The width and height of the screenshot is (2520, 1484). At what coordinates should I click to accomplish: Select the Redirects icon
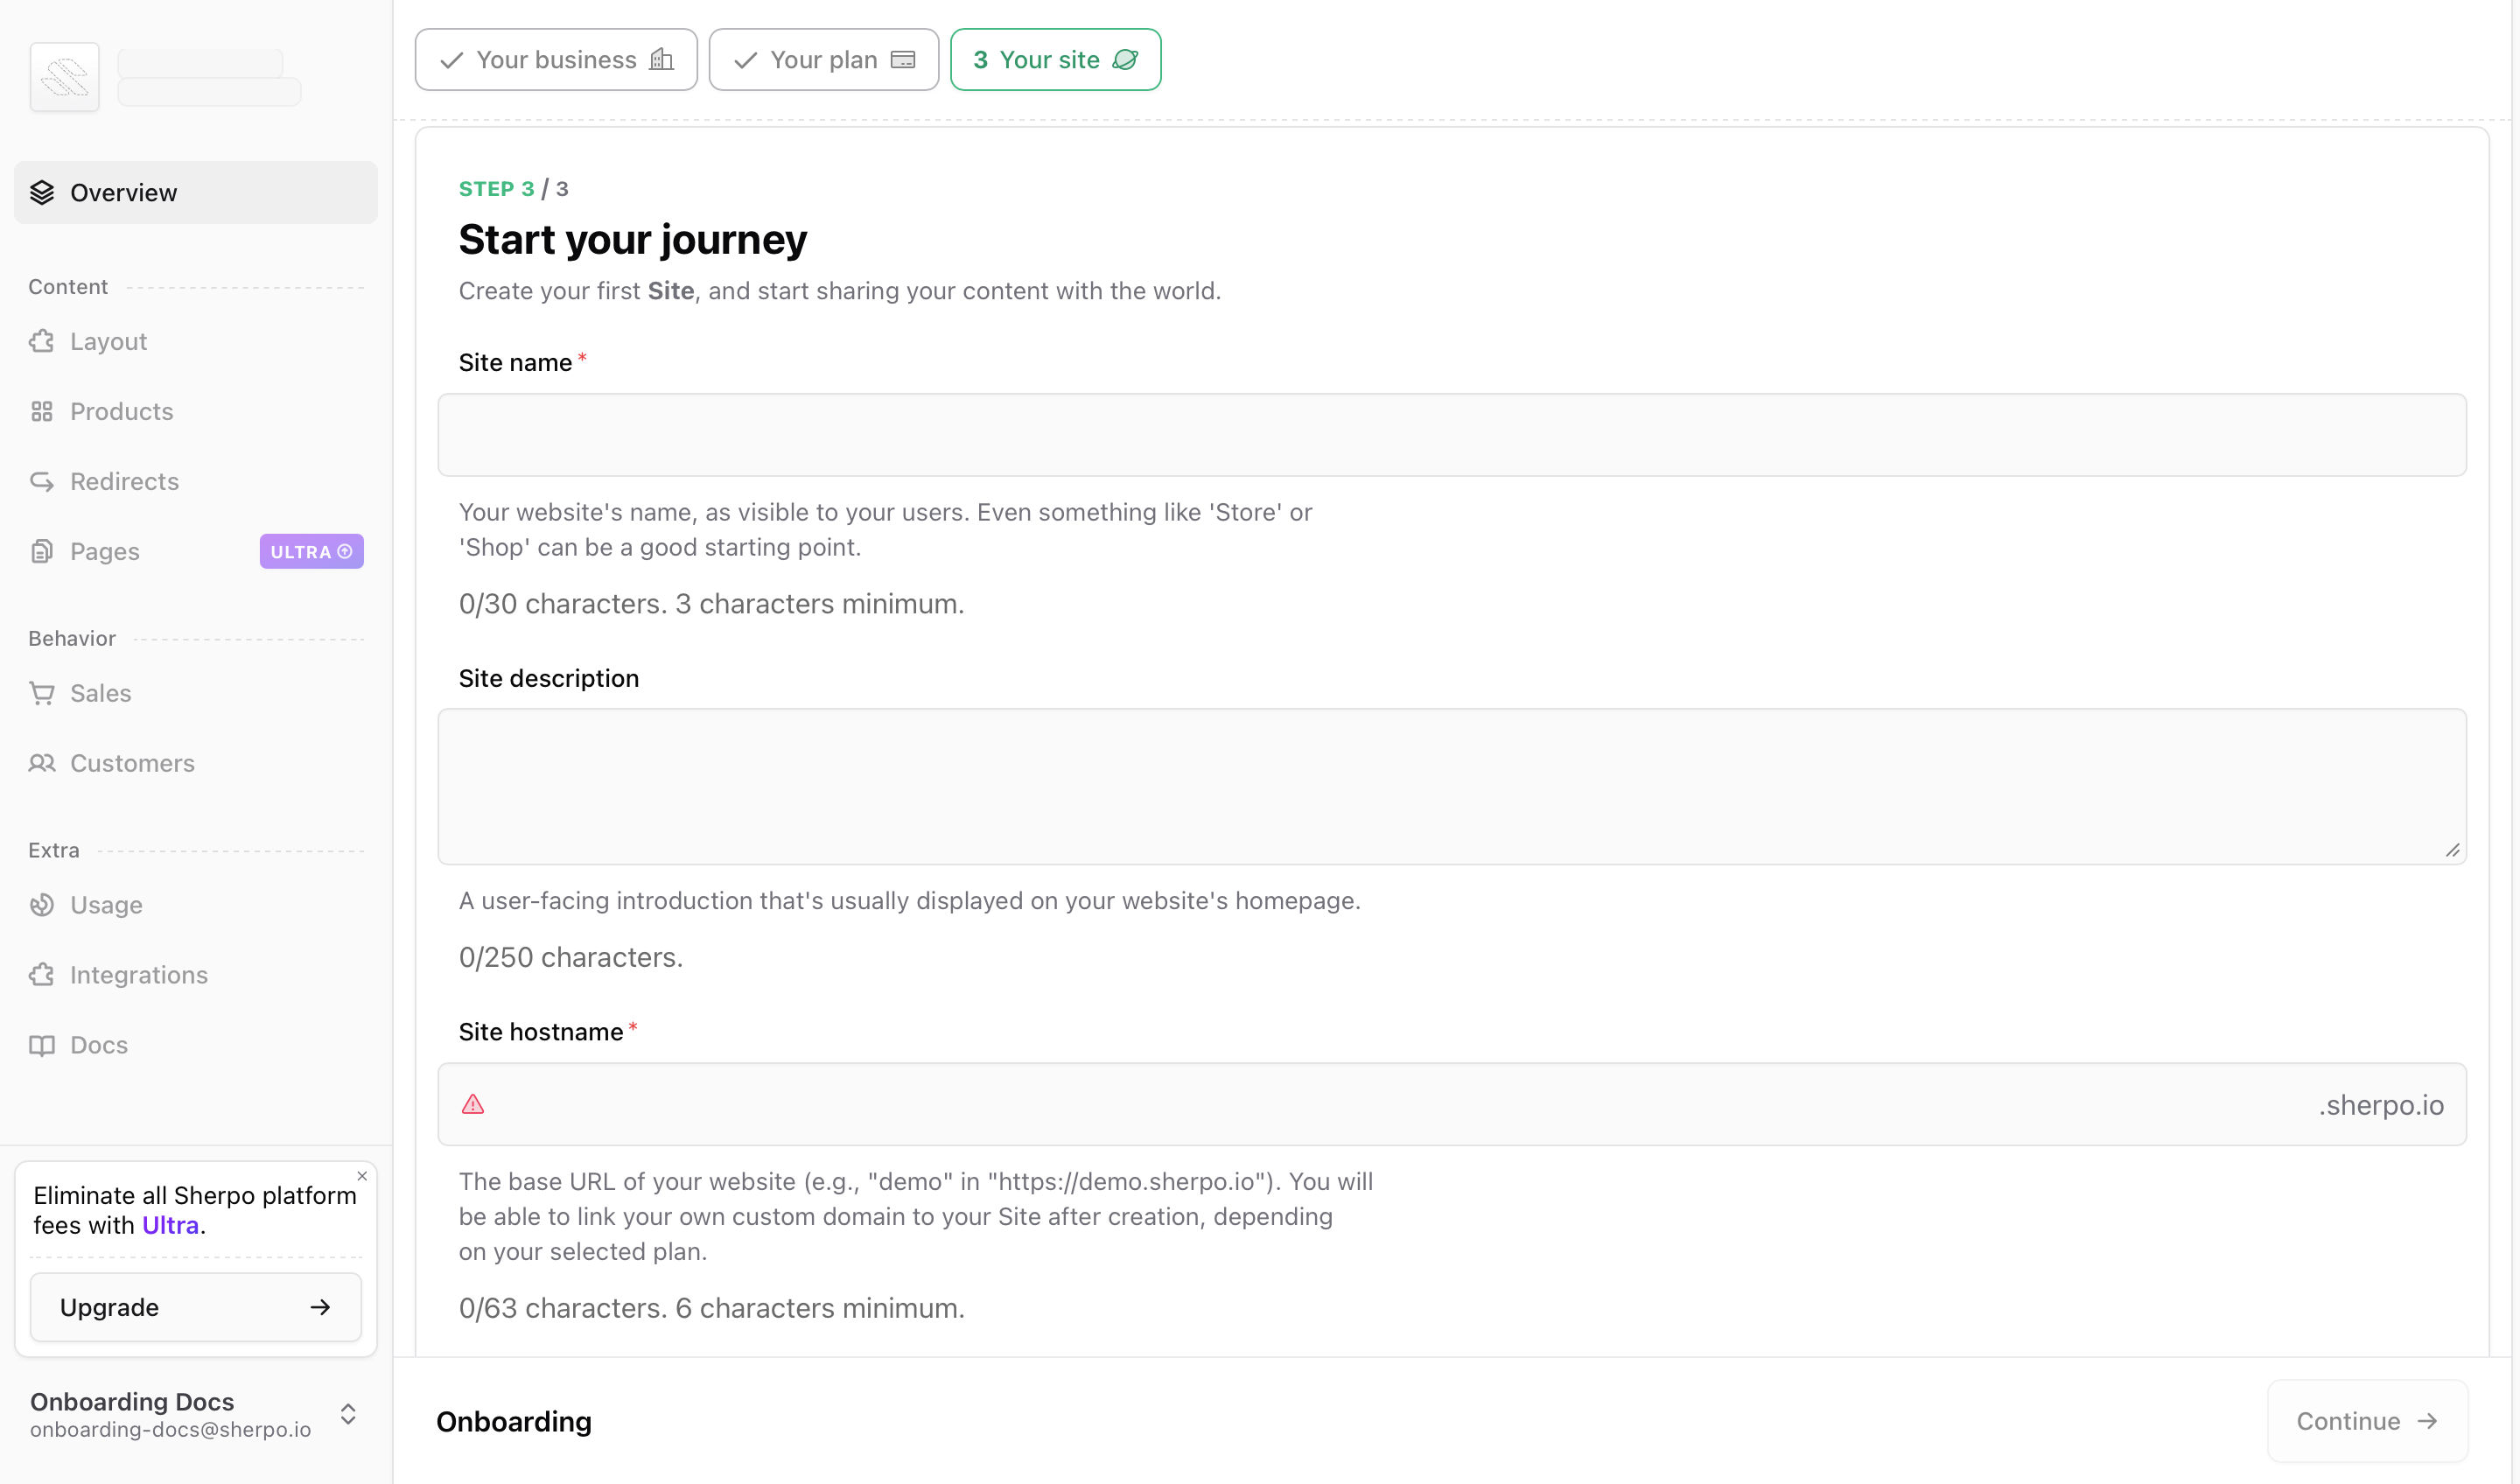[x=42, y=481]
